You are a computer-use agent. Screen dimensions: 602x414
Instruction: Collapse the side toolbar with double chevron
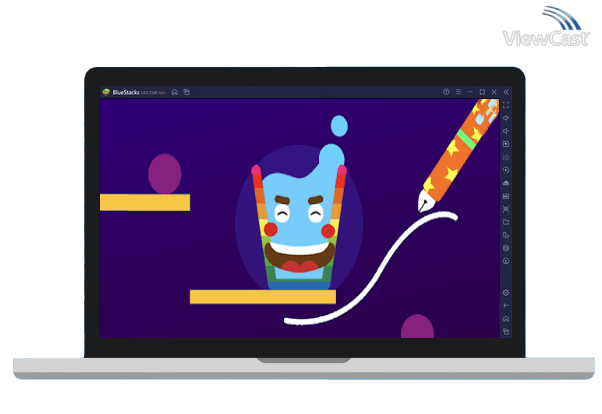click(x=506, y=92)
